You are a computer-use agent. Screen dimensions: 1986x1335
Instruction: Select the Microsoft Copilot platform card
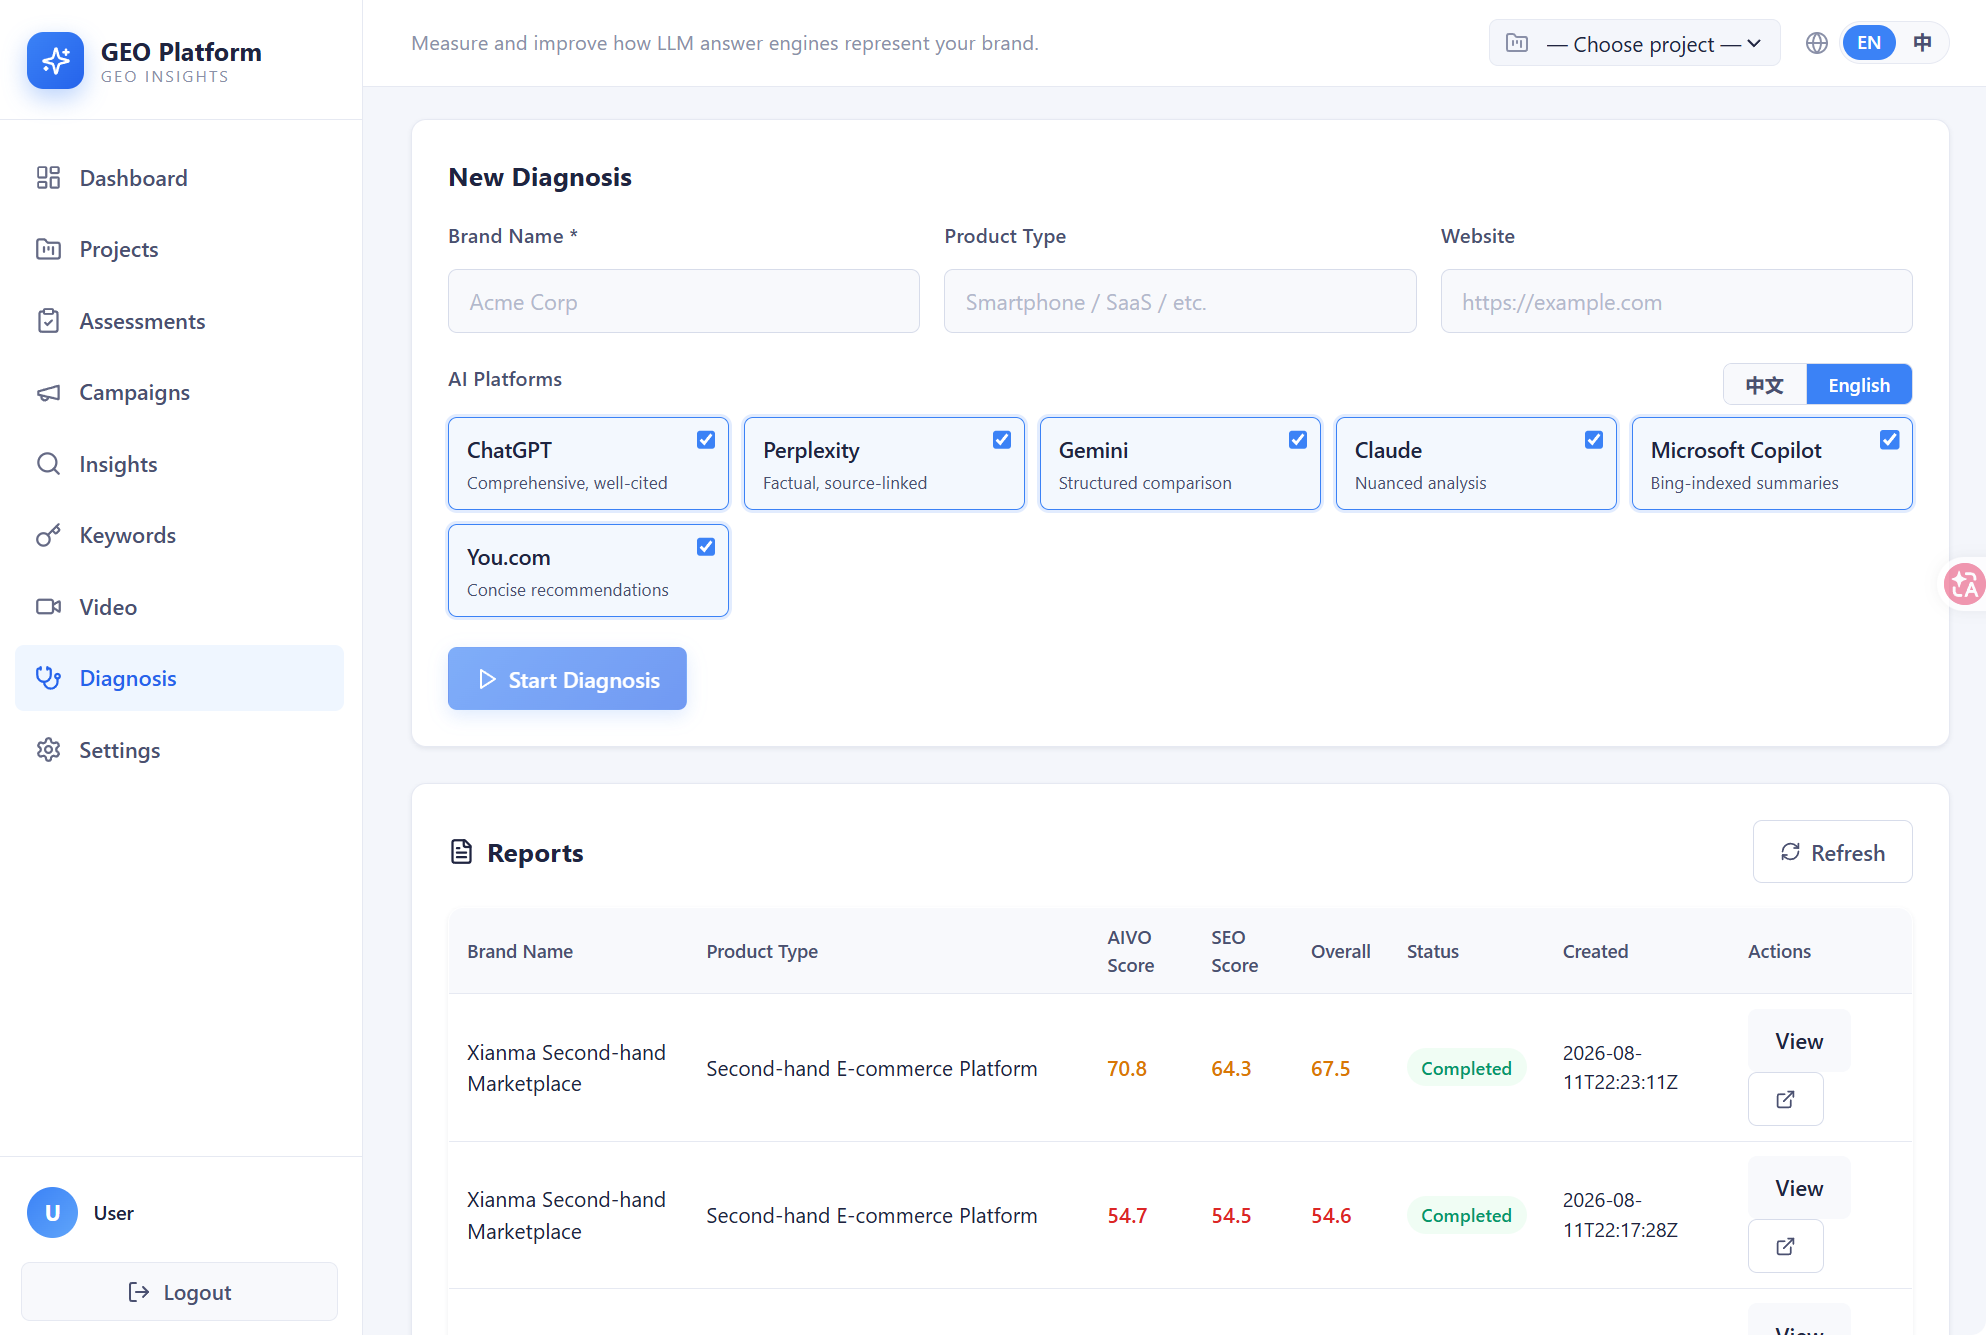point(1772,464)
